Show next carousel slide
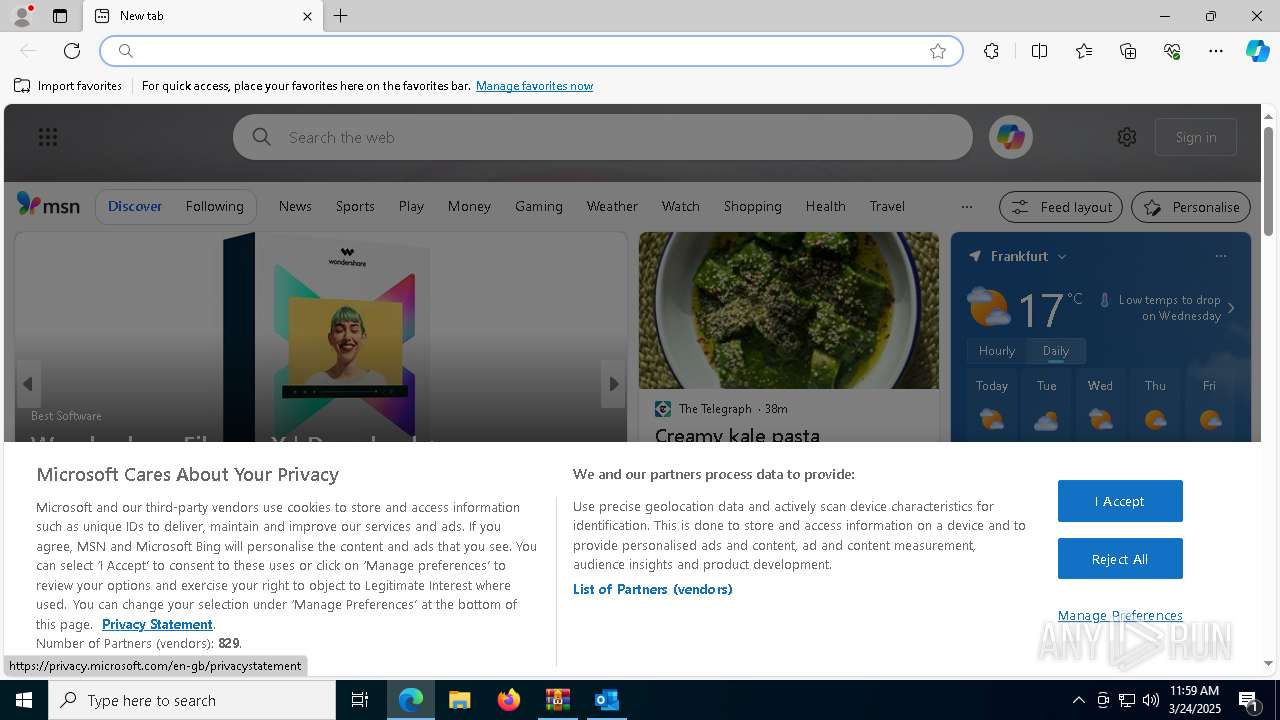This screenshot has width=1280, height=720. coord(613,384)
